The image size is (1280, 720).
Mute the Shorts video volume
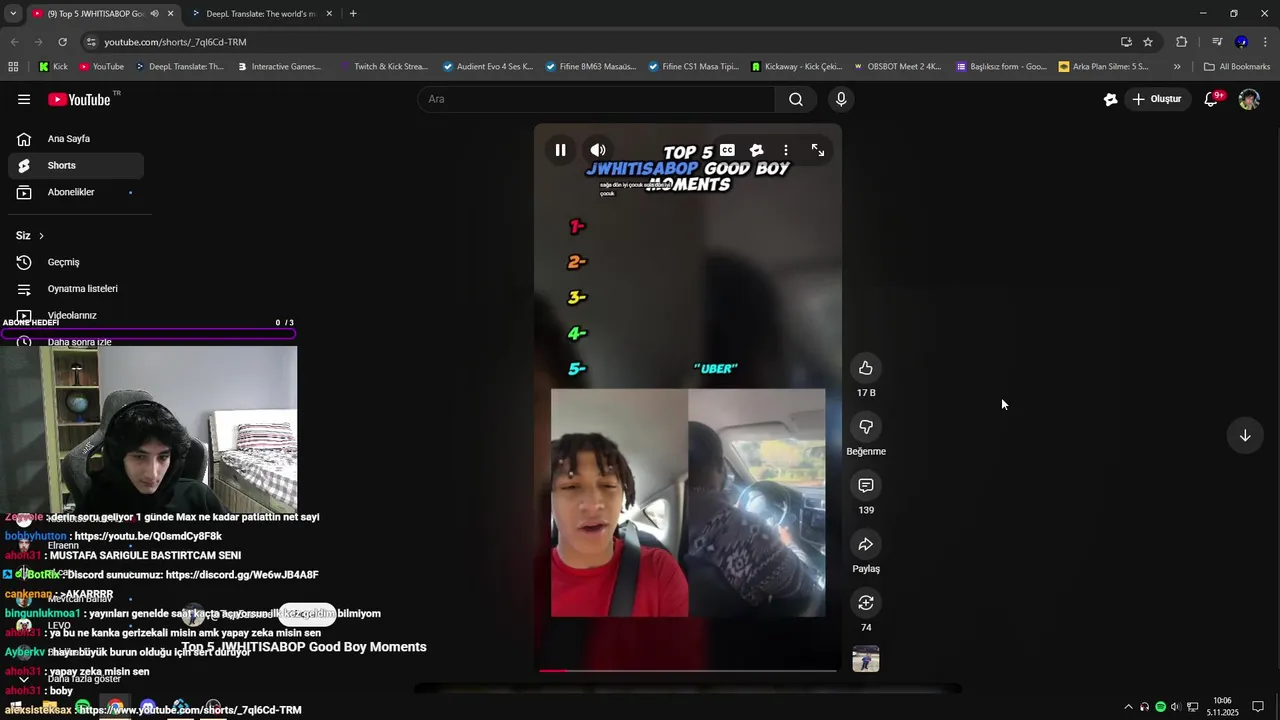pyautogui.click(x=598, y=150)
